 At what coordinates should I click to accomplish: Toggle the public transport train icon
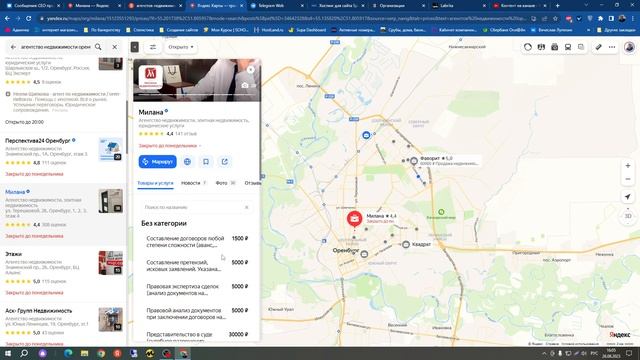click(568, 47)
